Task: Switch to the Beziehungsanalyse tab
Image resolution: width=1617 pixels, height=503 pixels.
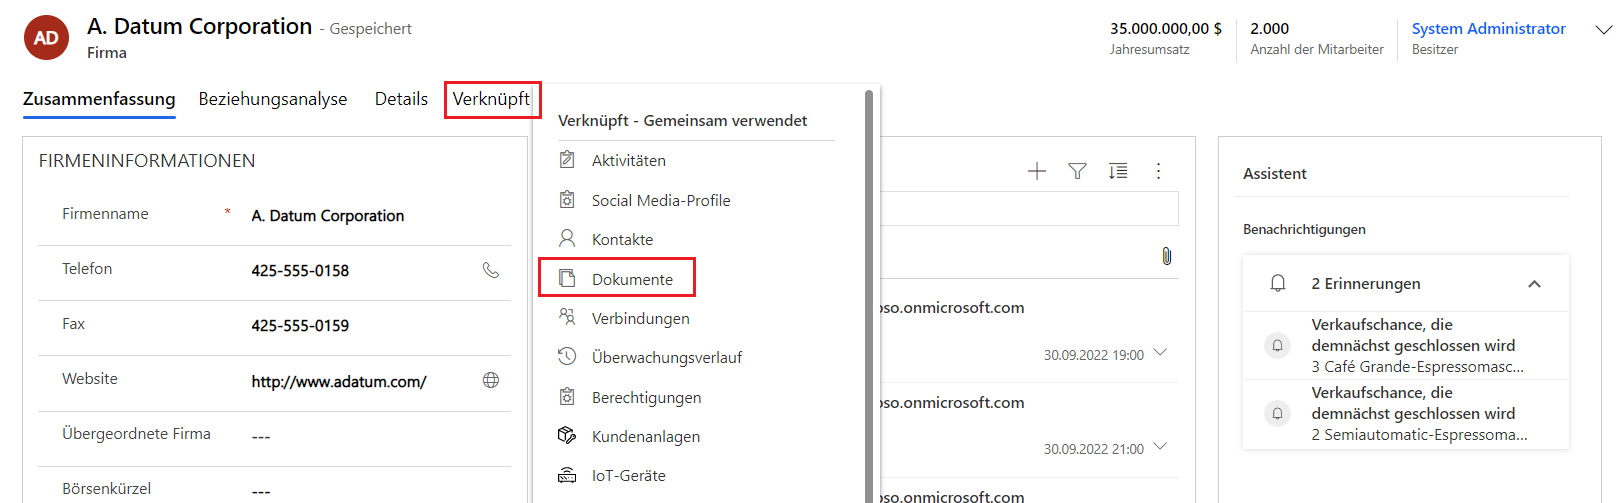Action: click(273, 99)
